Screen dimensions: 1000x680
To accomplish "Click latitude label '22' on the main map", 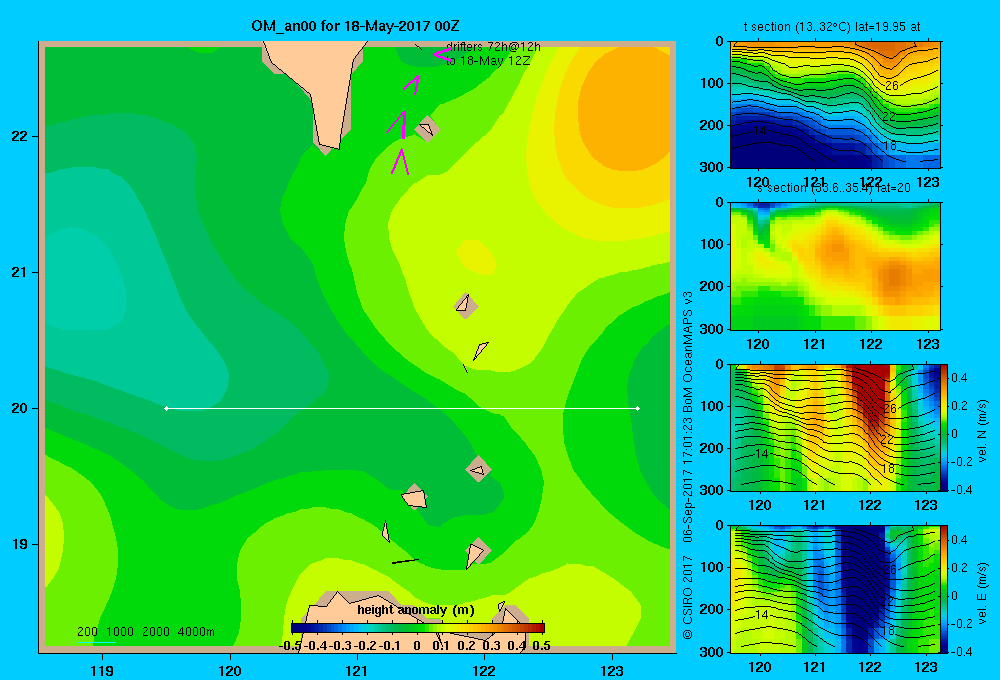I will coord(20,137).
